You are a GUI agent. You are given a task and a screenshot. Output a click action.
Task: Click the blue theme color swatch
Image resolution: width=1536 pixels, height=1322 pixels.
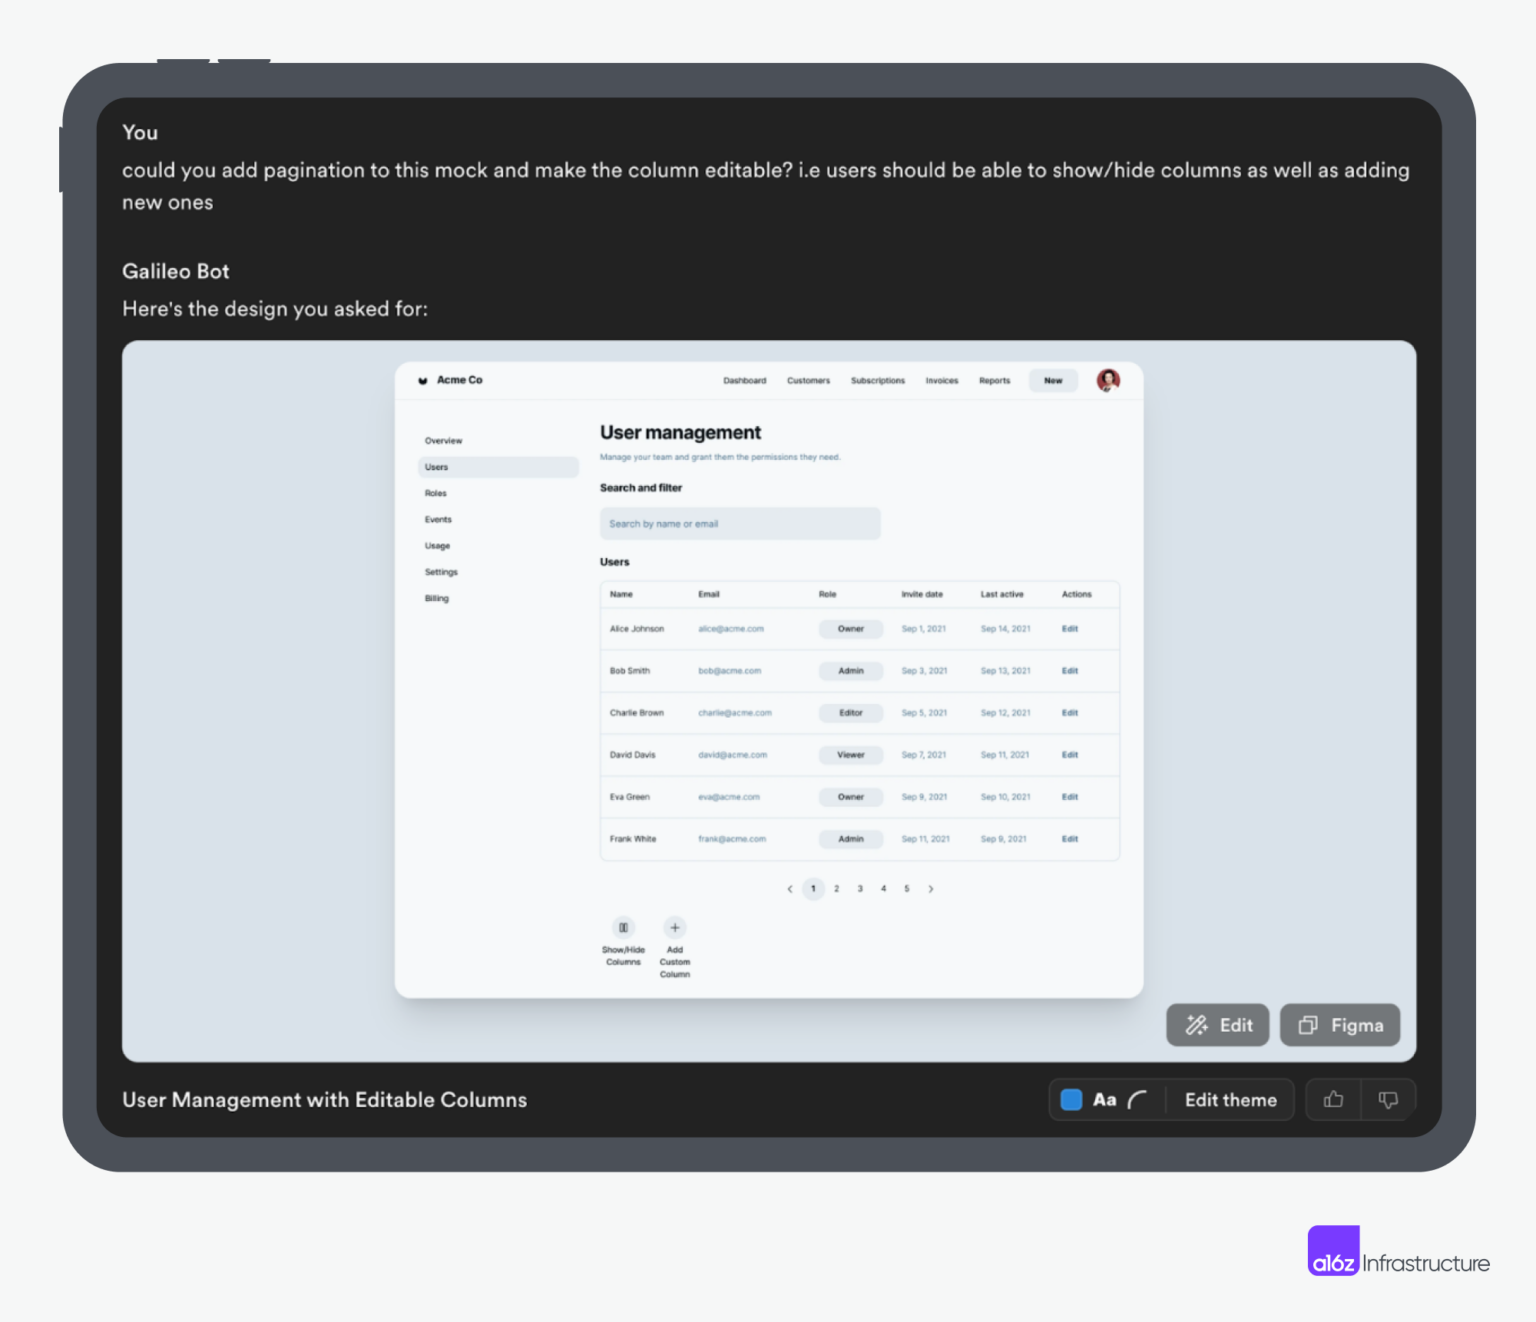(1070, 1099)
